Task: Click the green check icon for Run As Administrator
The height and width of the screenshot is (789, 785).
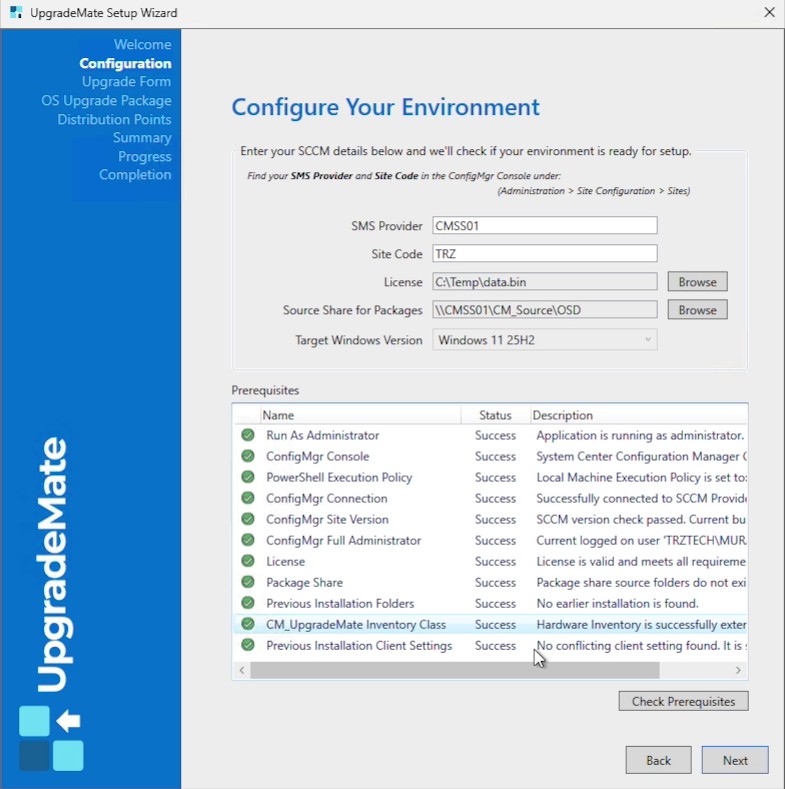Action: (248, 435)
